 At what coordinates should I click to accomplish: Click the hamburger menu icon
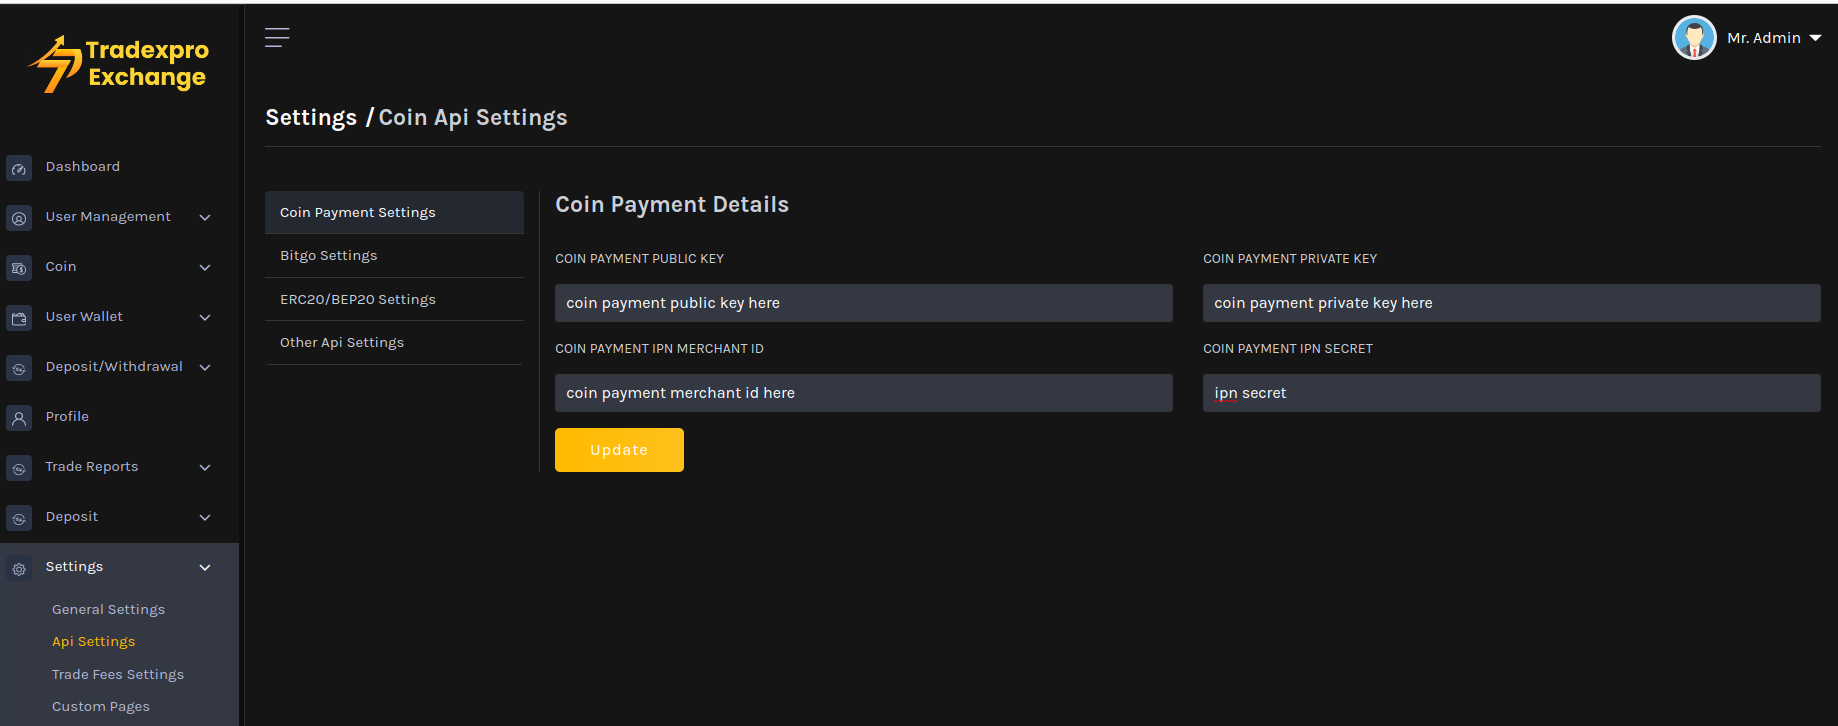point(277,38)
